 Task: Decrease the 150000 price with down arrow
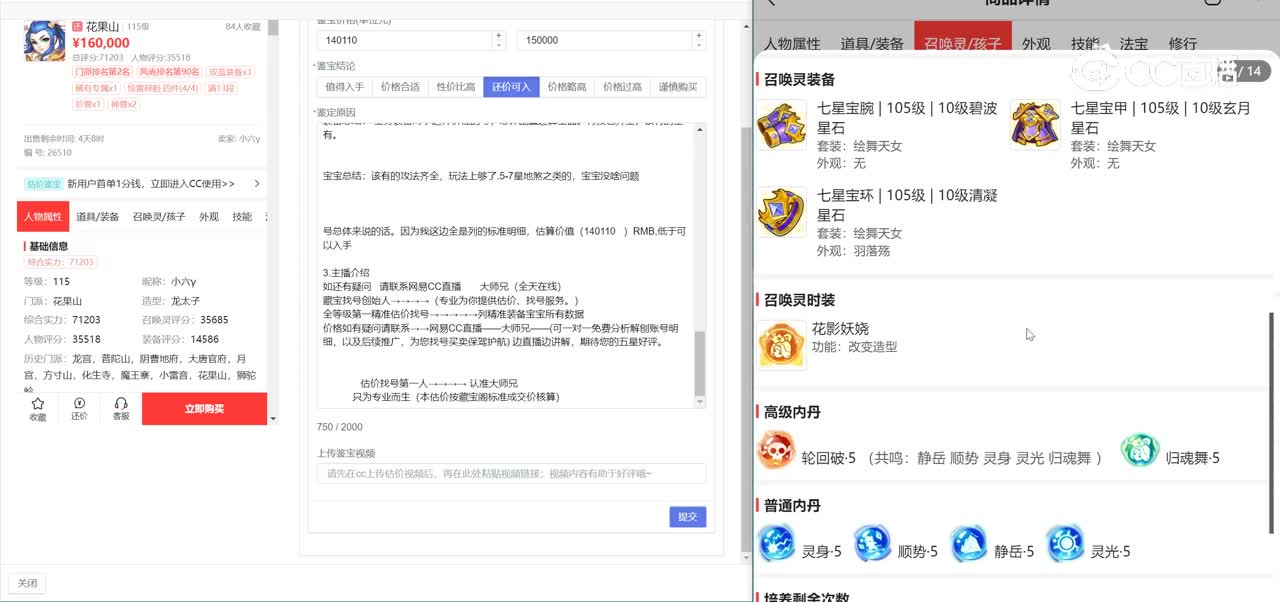point(699,45)
